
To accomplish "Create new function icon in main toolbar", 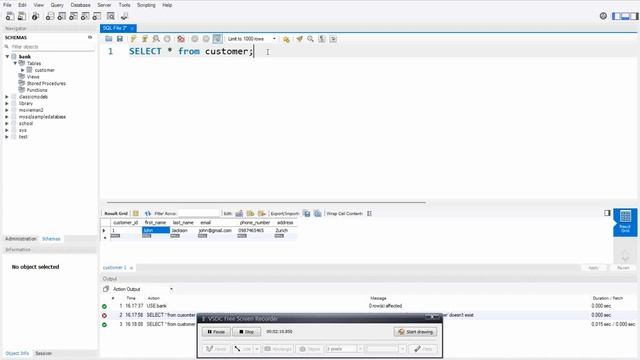I will point(97,16).
